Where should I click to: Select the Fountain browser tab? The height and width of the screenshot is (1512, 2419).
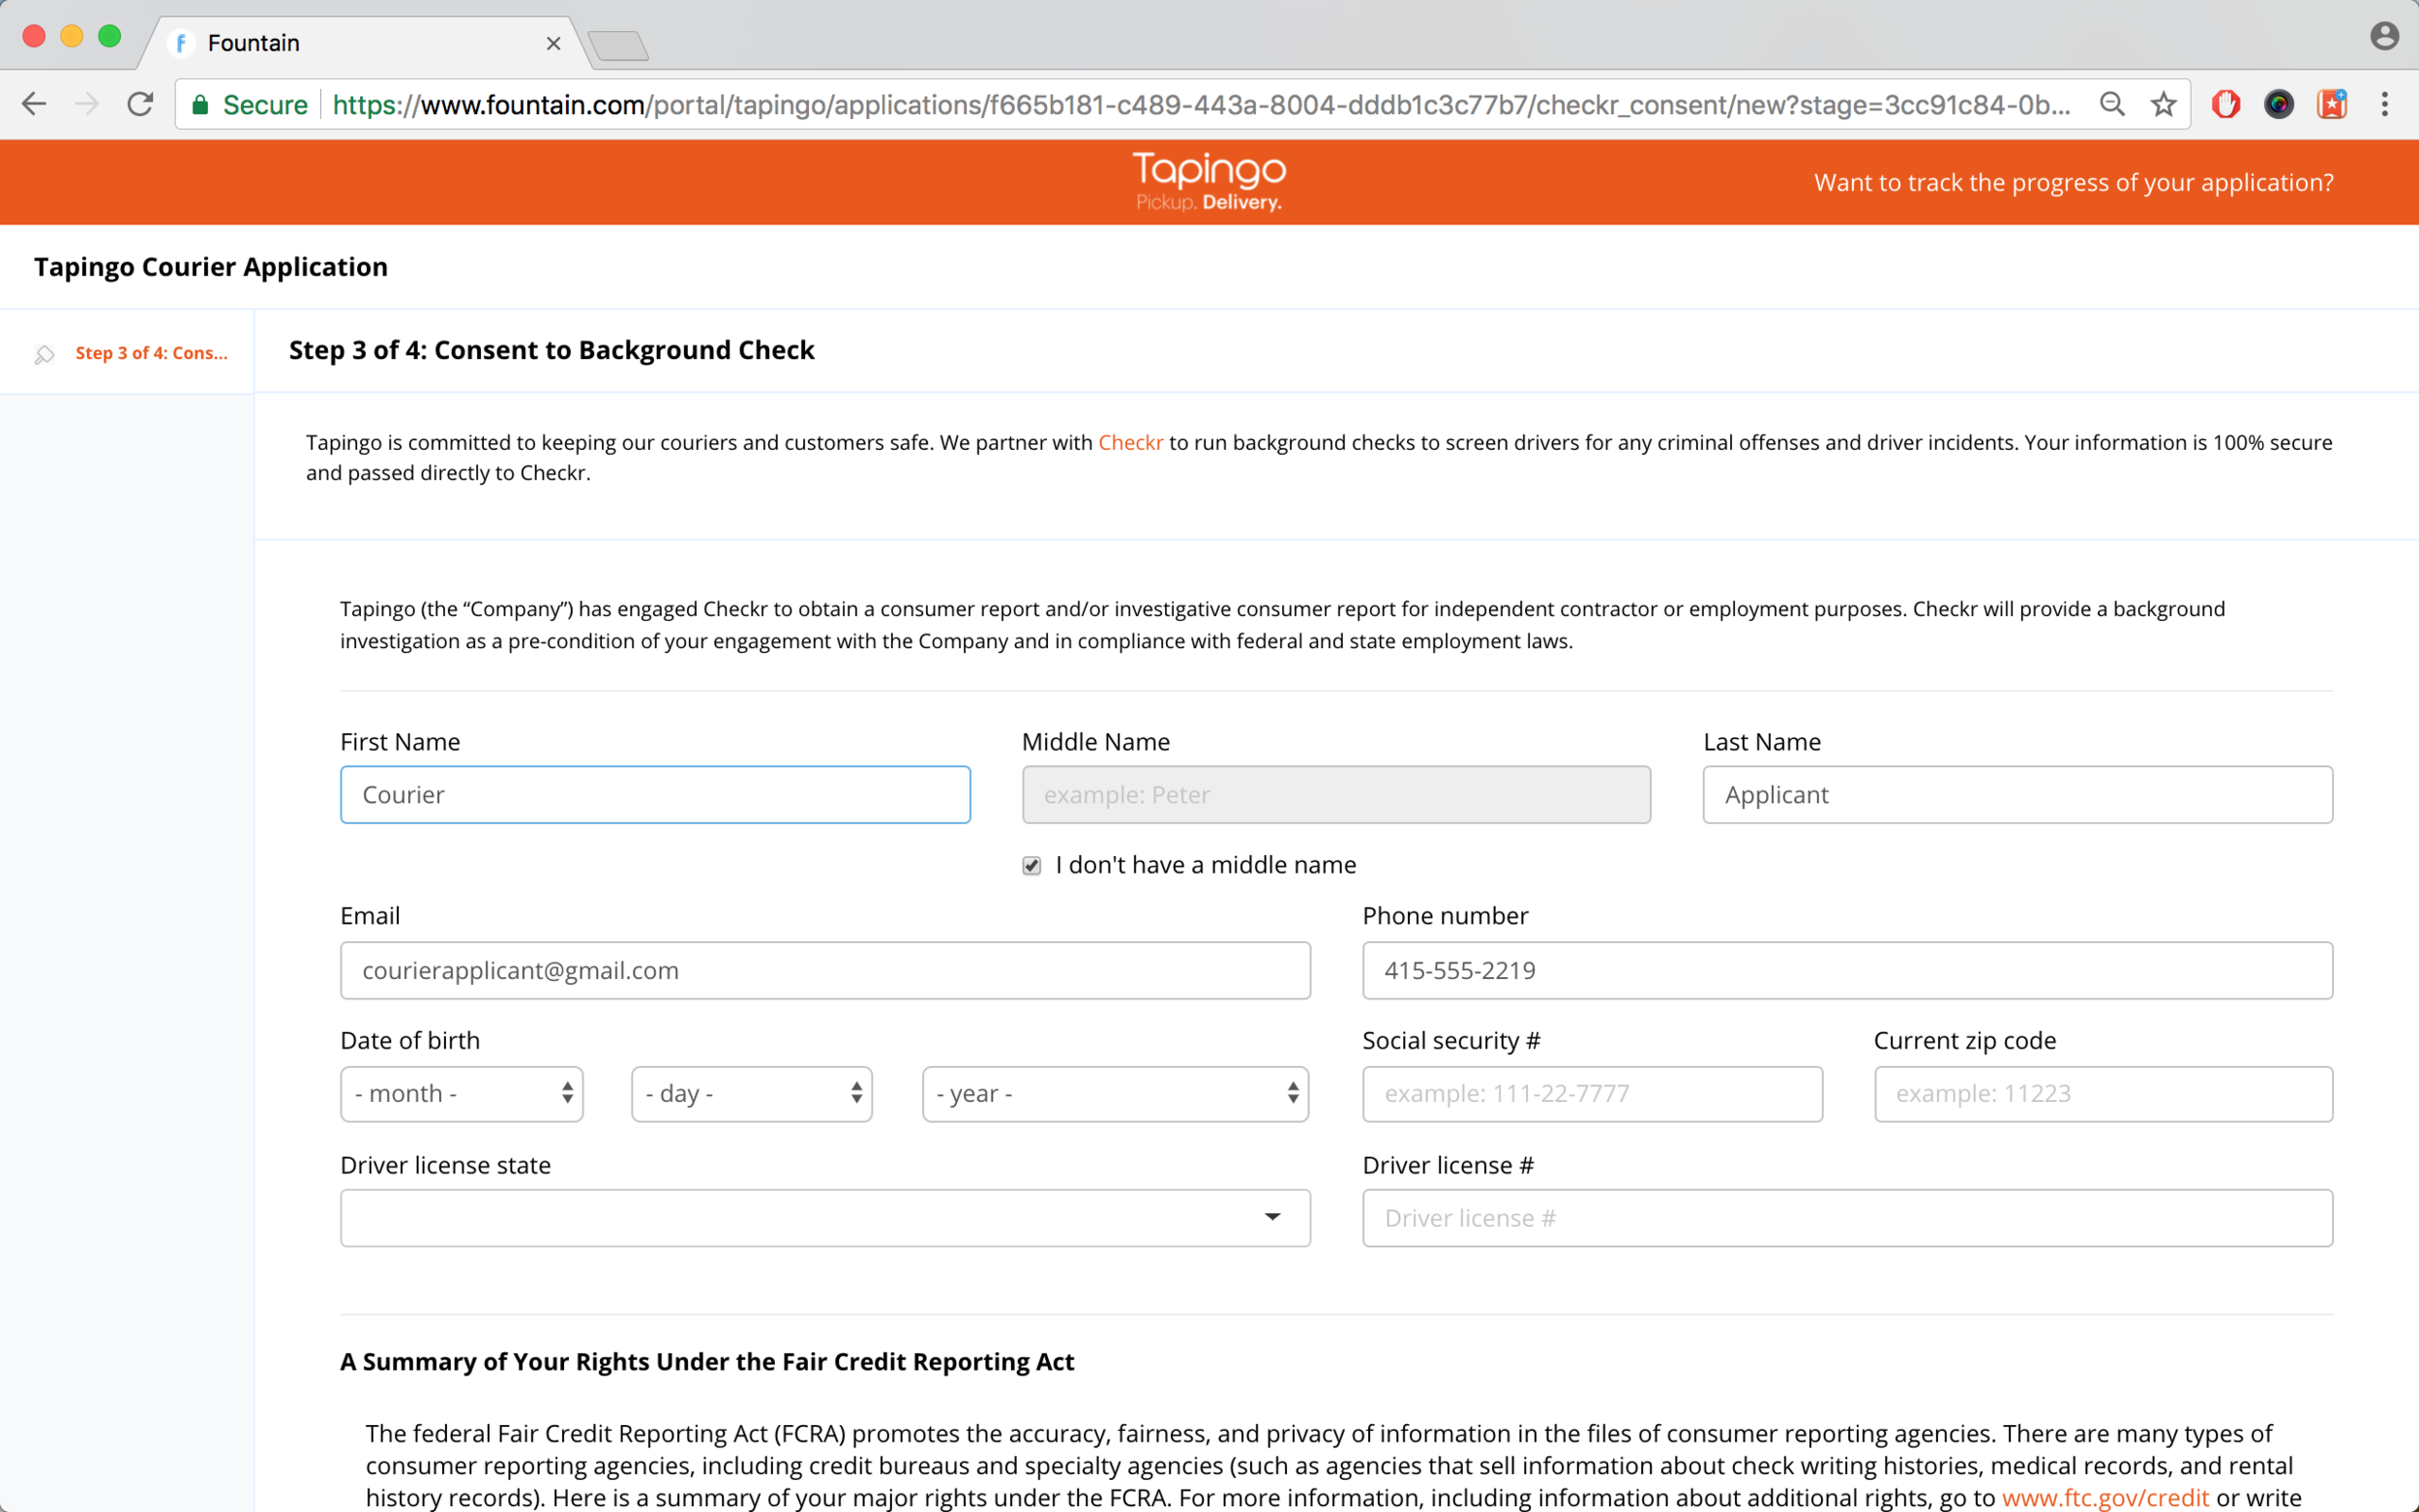(365, 43)
